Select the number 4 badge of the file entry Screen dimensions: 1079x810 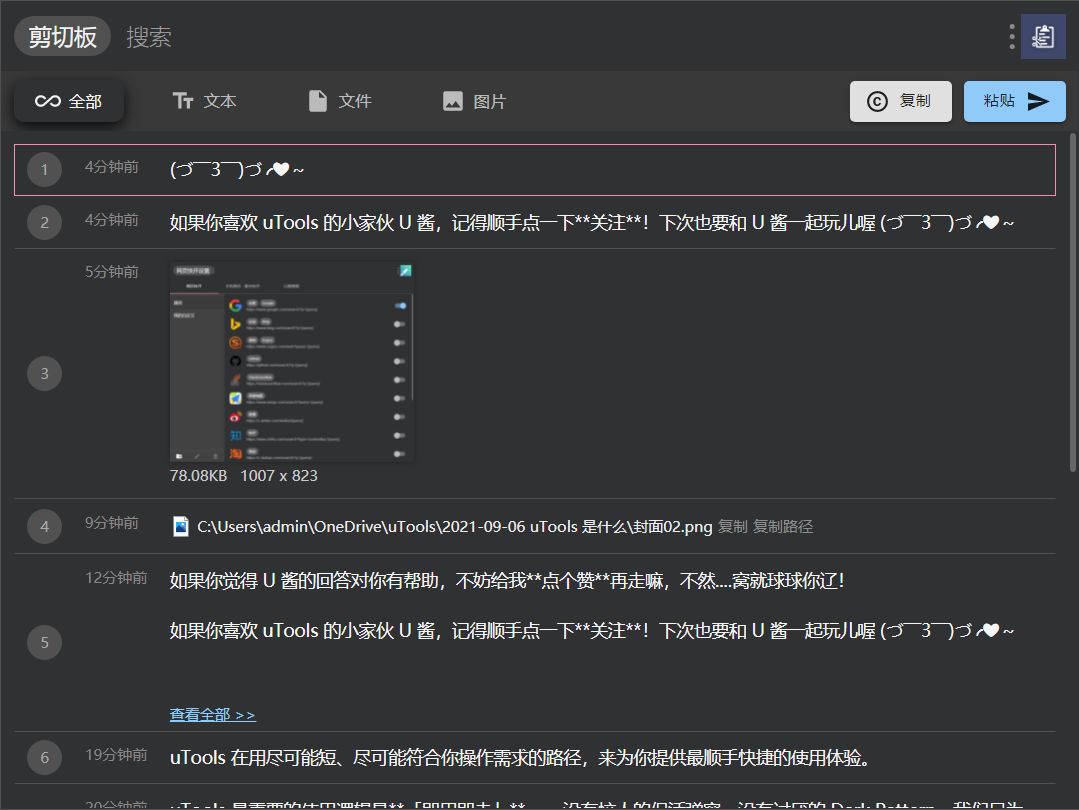(45, 526)
